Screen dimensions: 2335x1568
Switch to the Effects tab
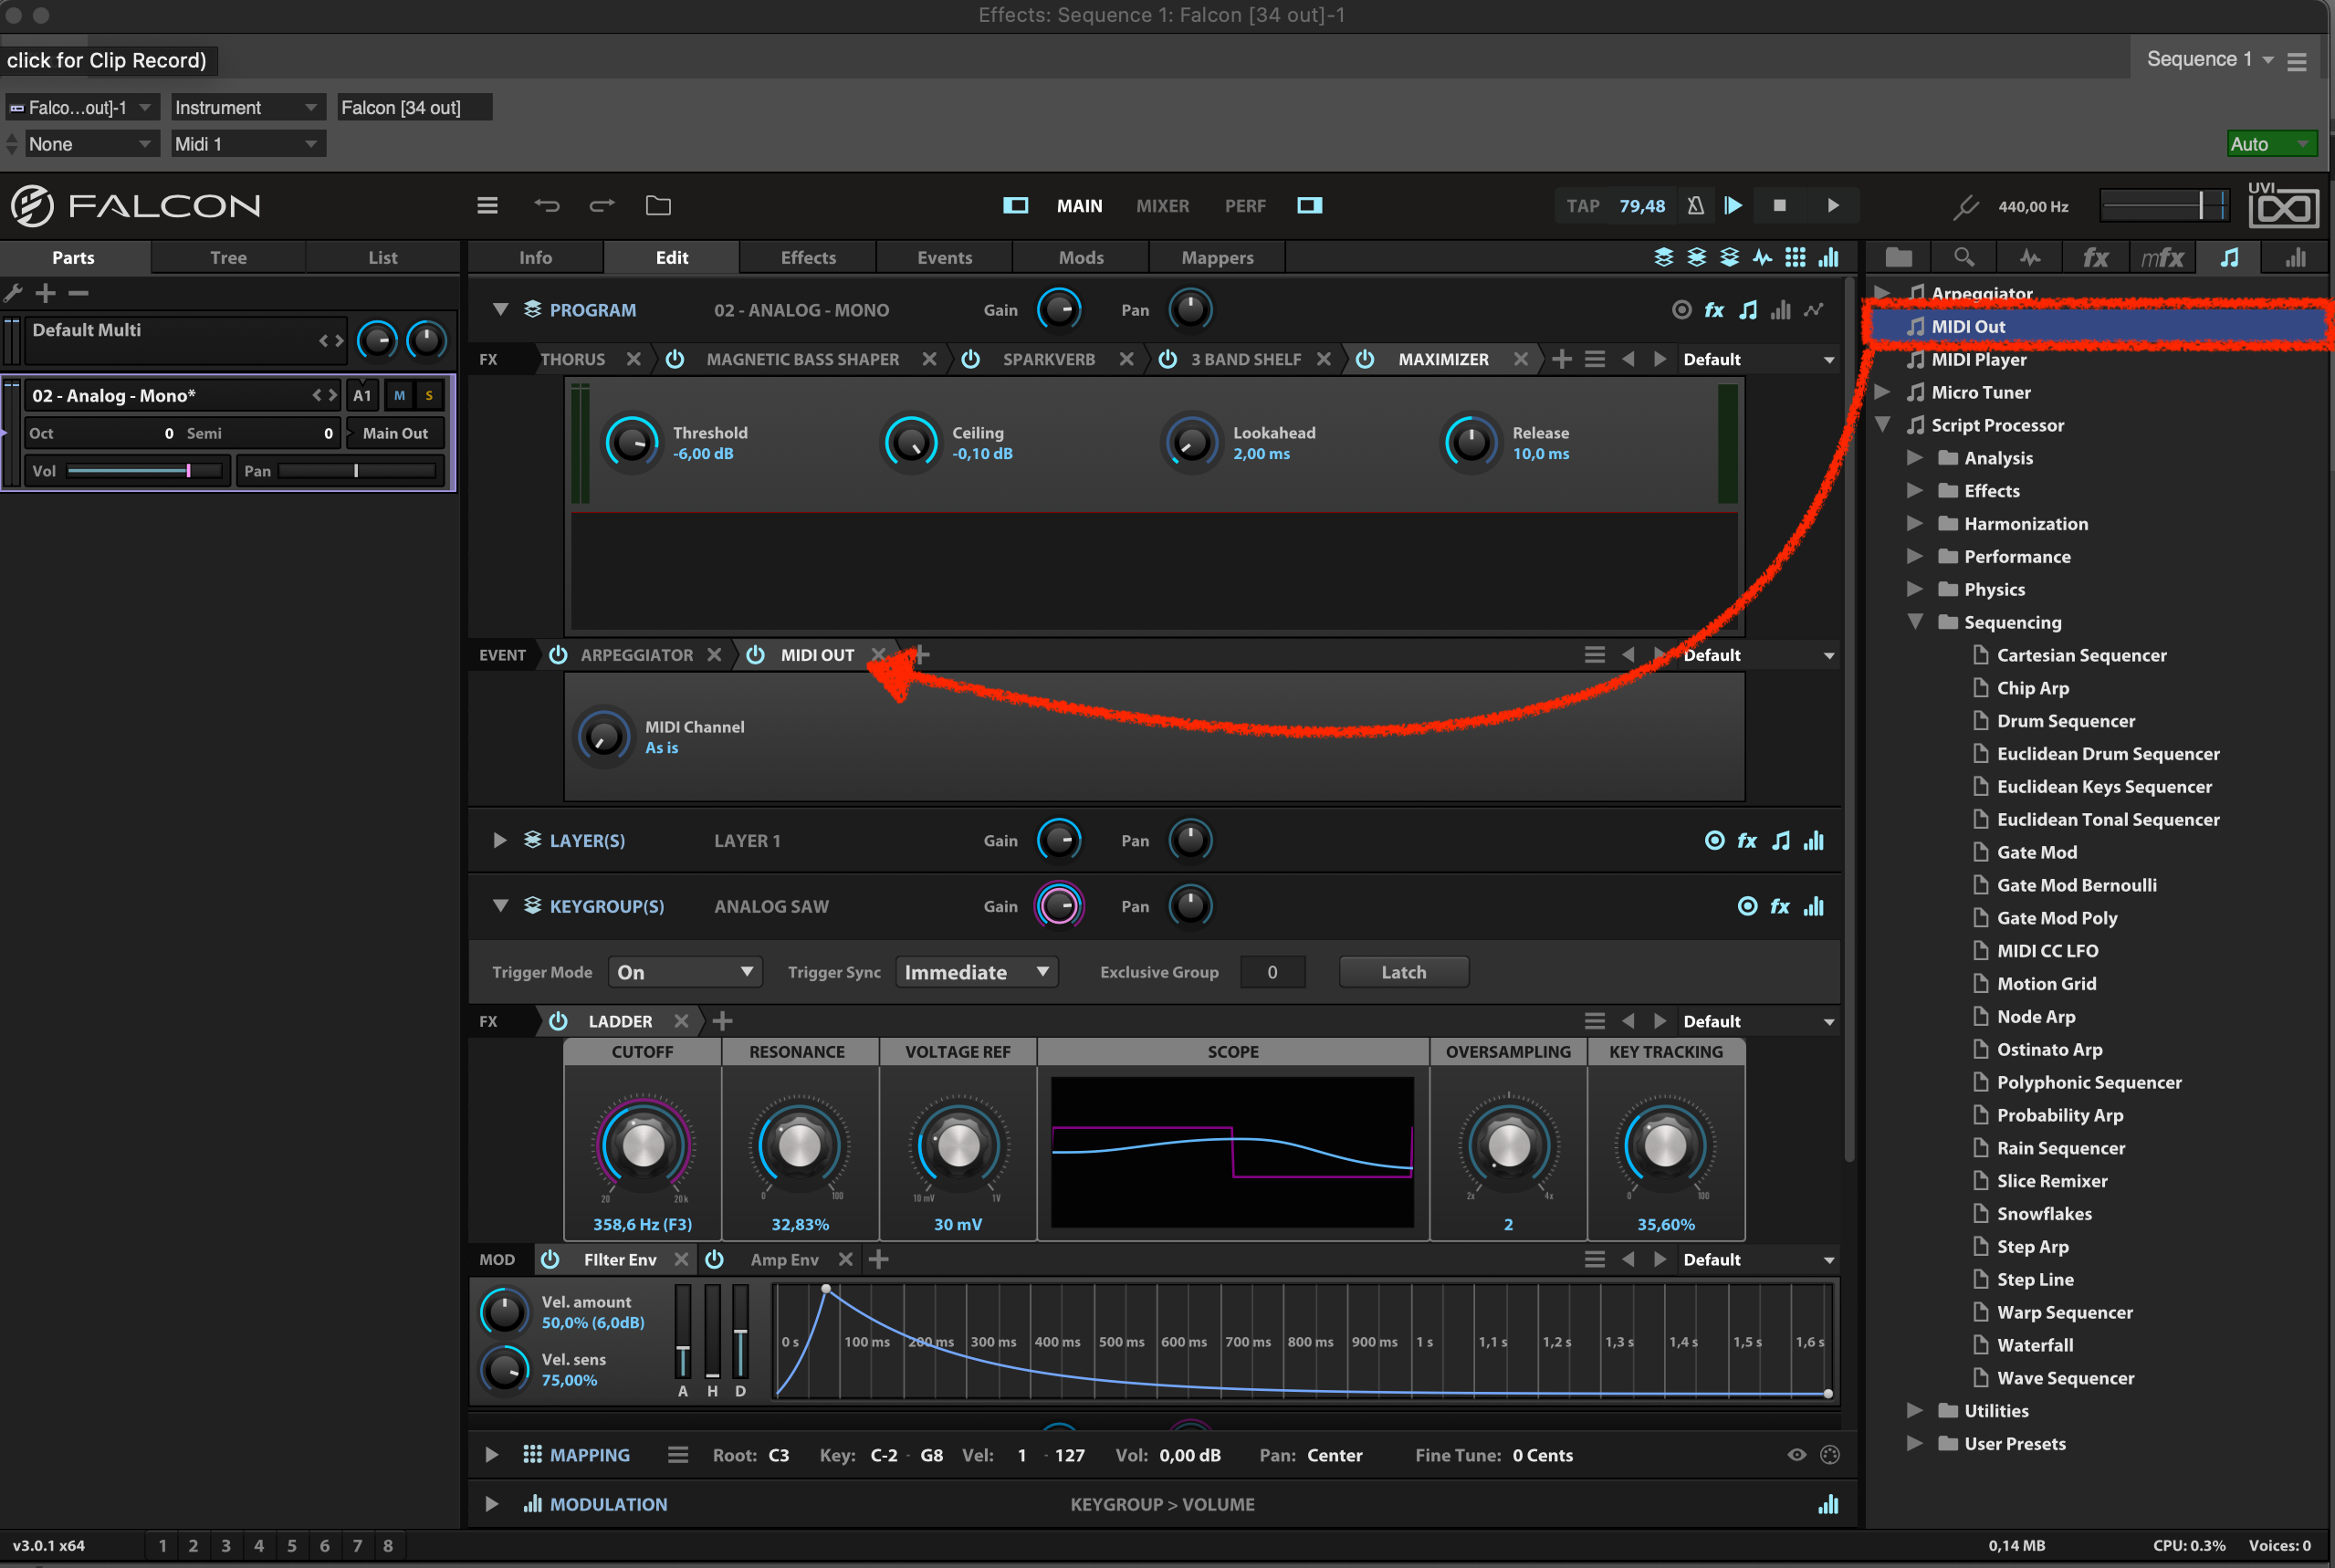(x=808, y=258)
